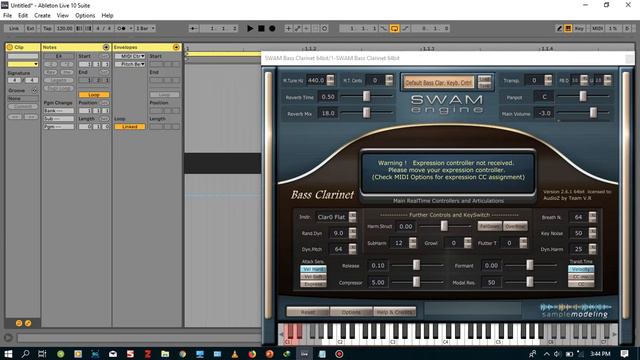Toggle the orange Loop button in Notes
The image size is (640, 360).
(x=94, y=95)
